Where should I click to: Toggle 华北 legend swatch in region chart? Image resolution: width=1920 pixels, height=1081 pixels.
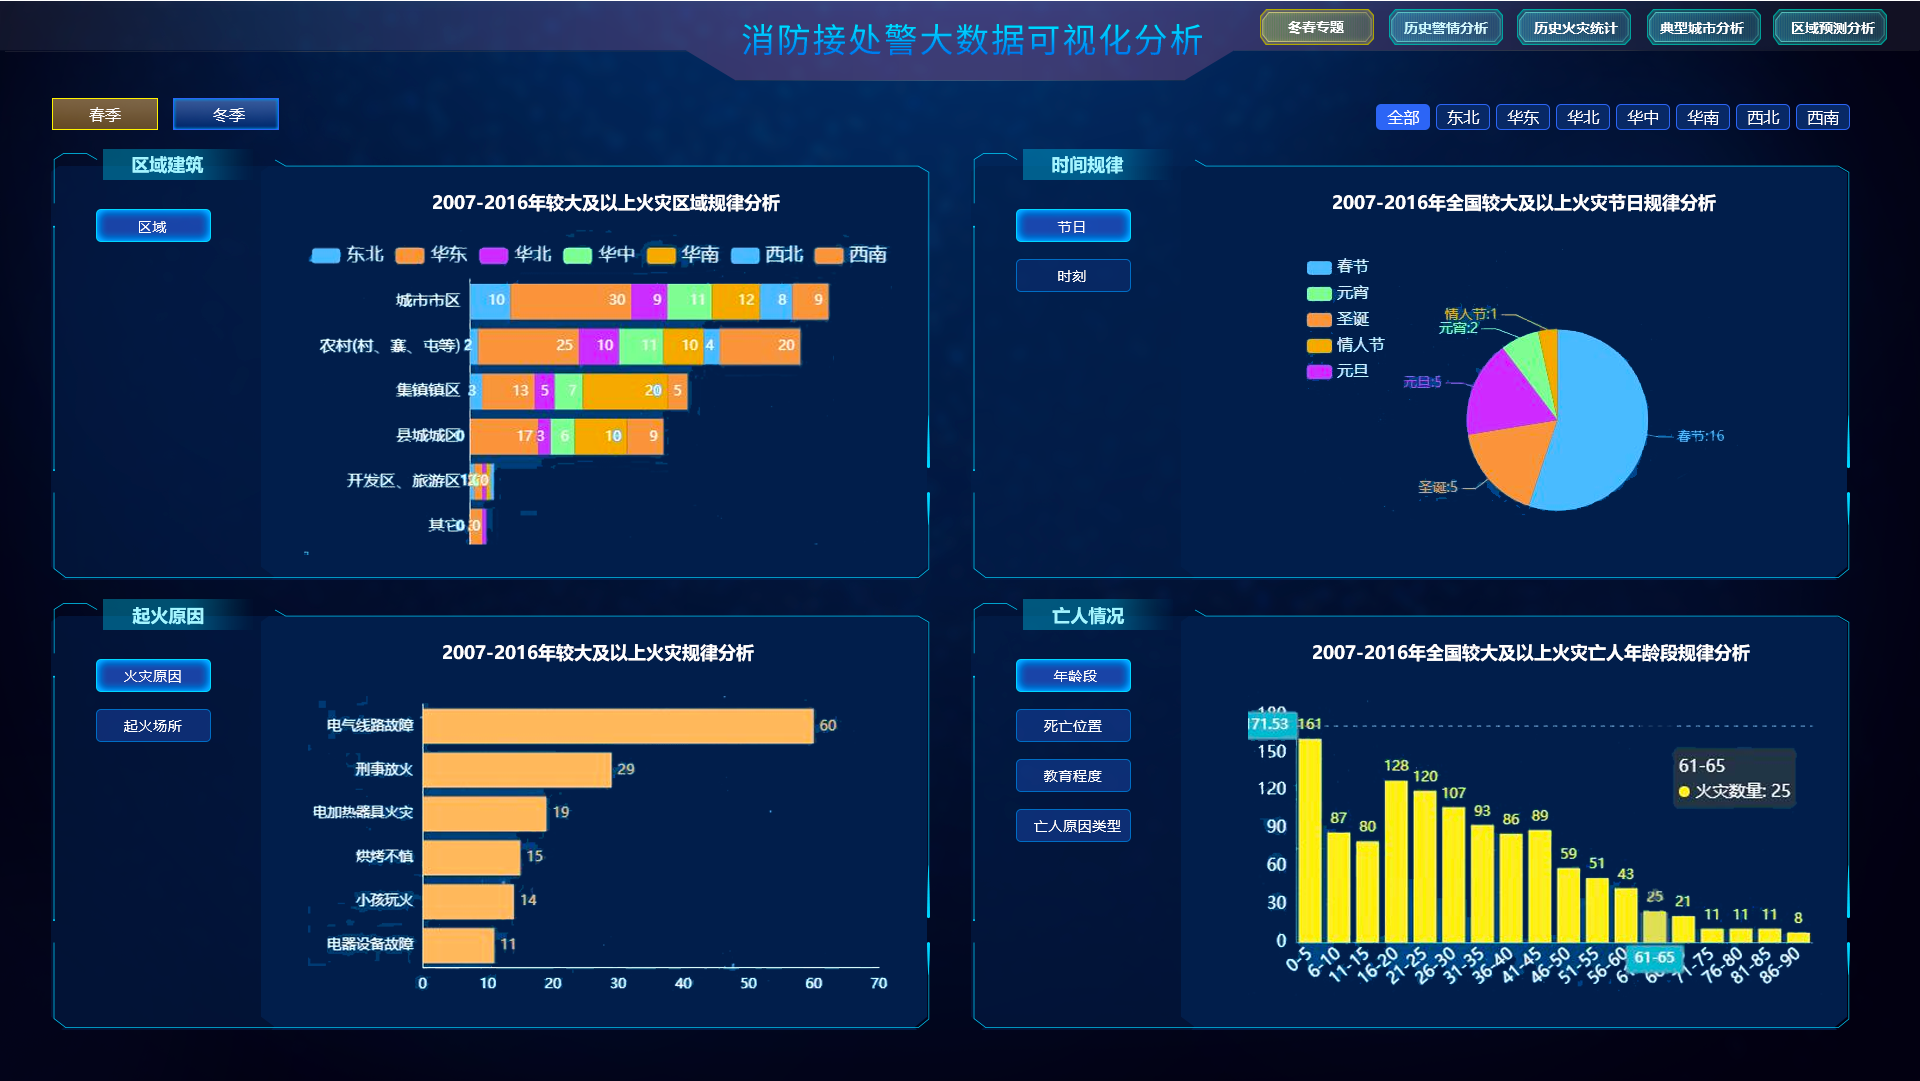494,255
